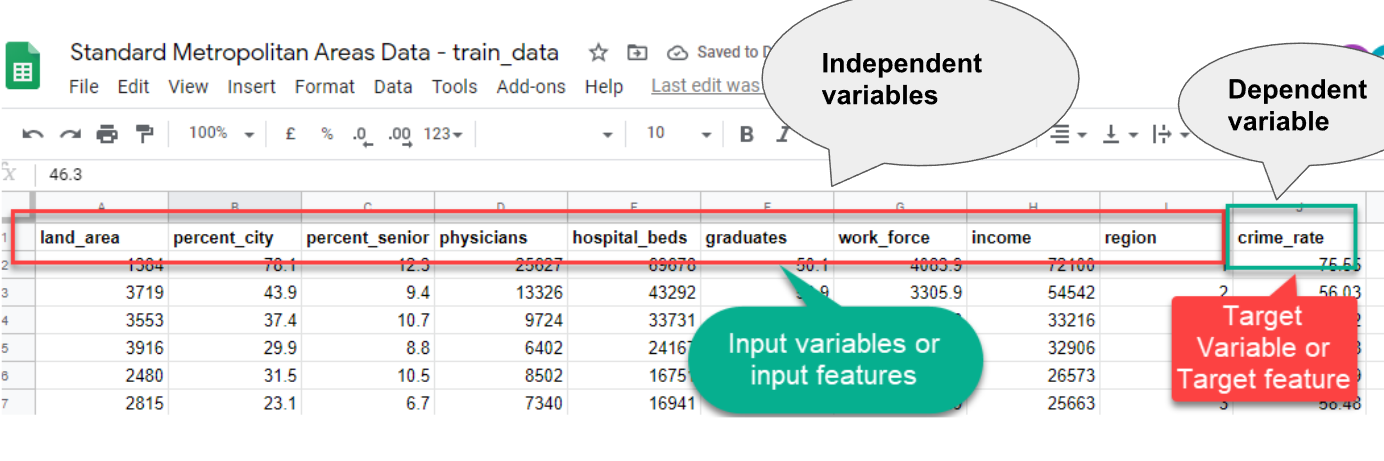Open the 123 more number formats dropdown
Viewport: 1384px width, 461px height.
[443, 134]
